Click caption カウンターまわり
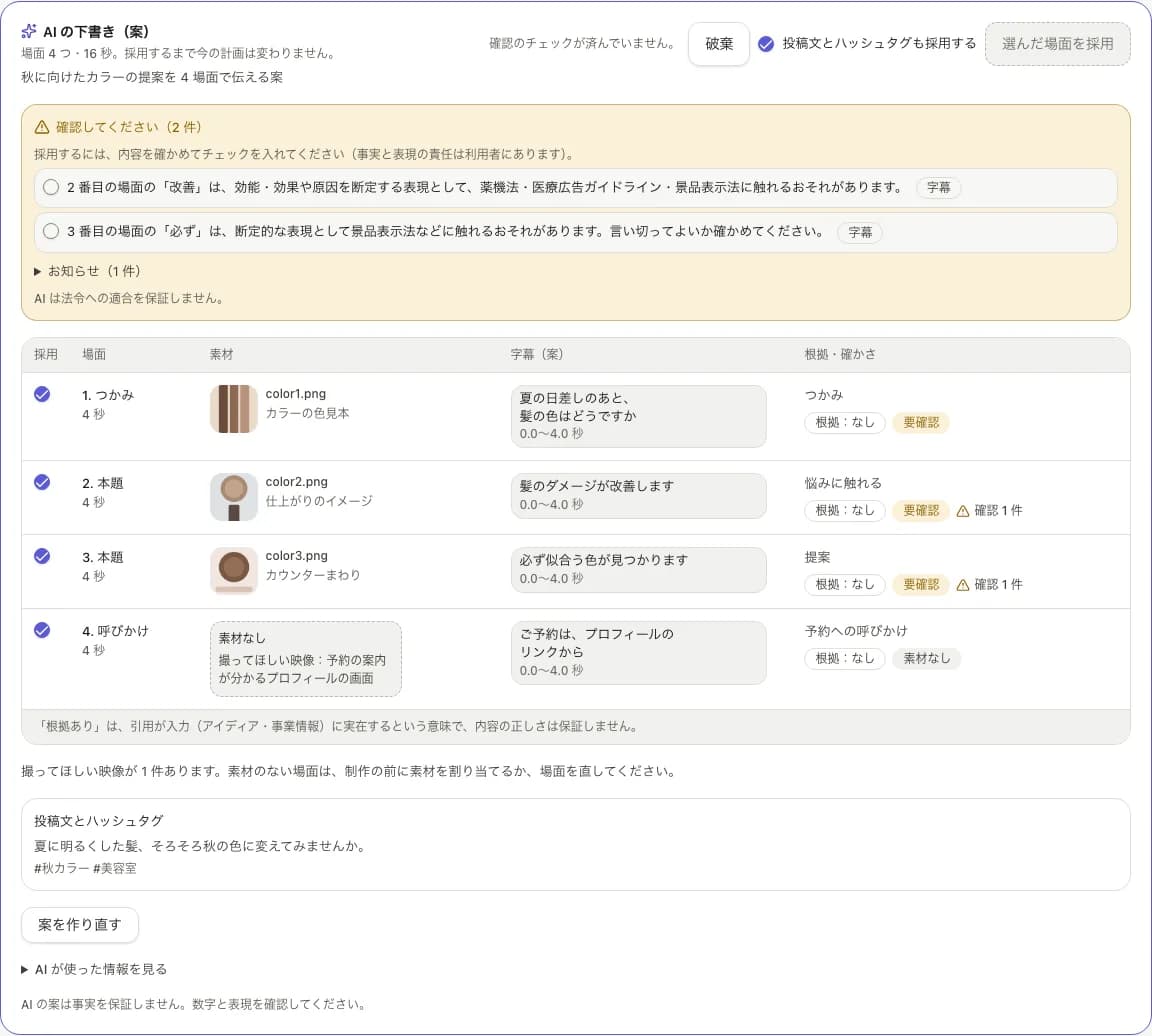 (313, 575)
